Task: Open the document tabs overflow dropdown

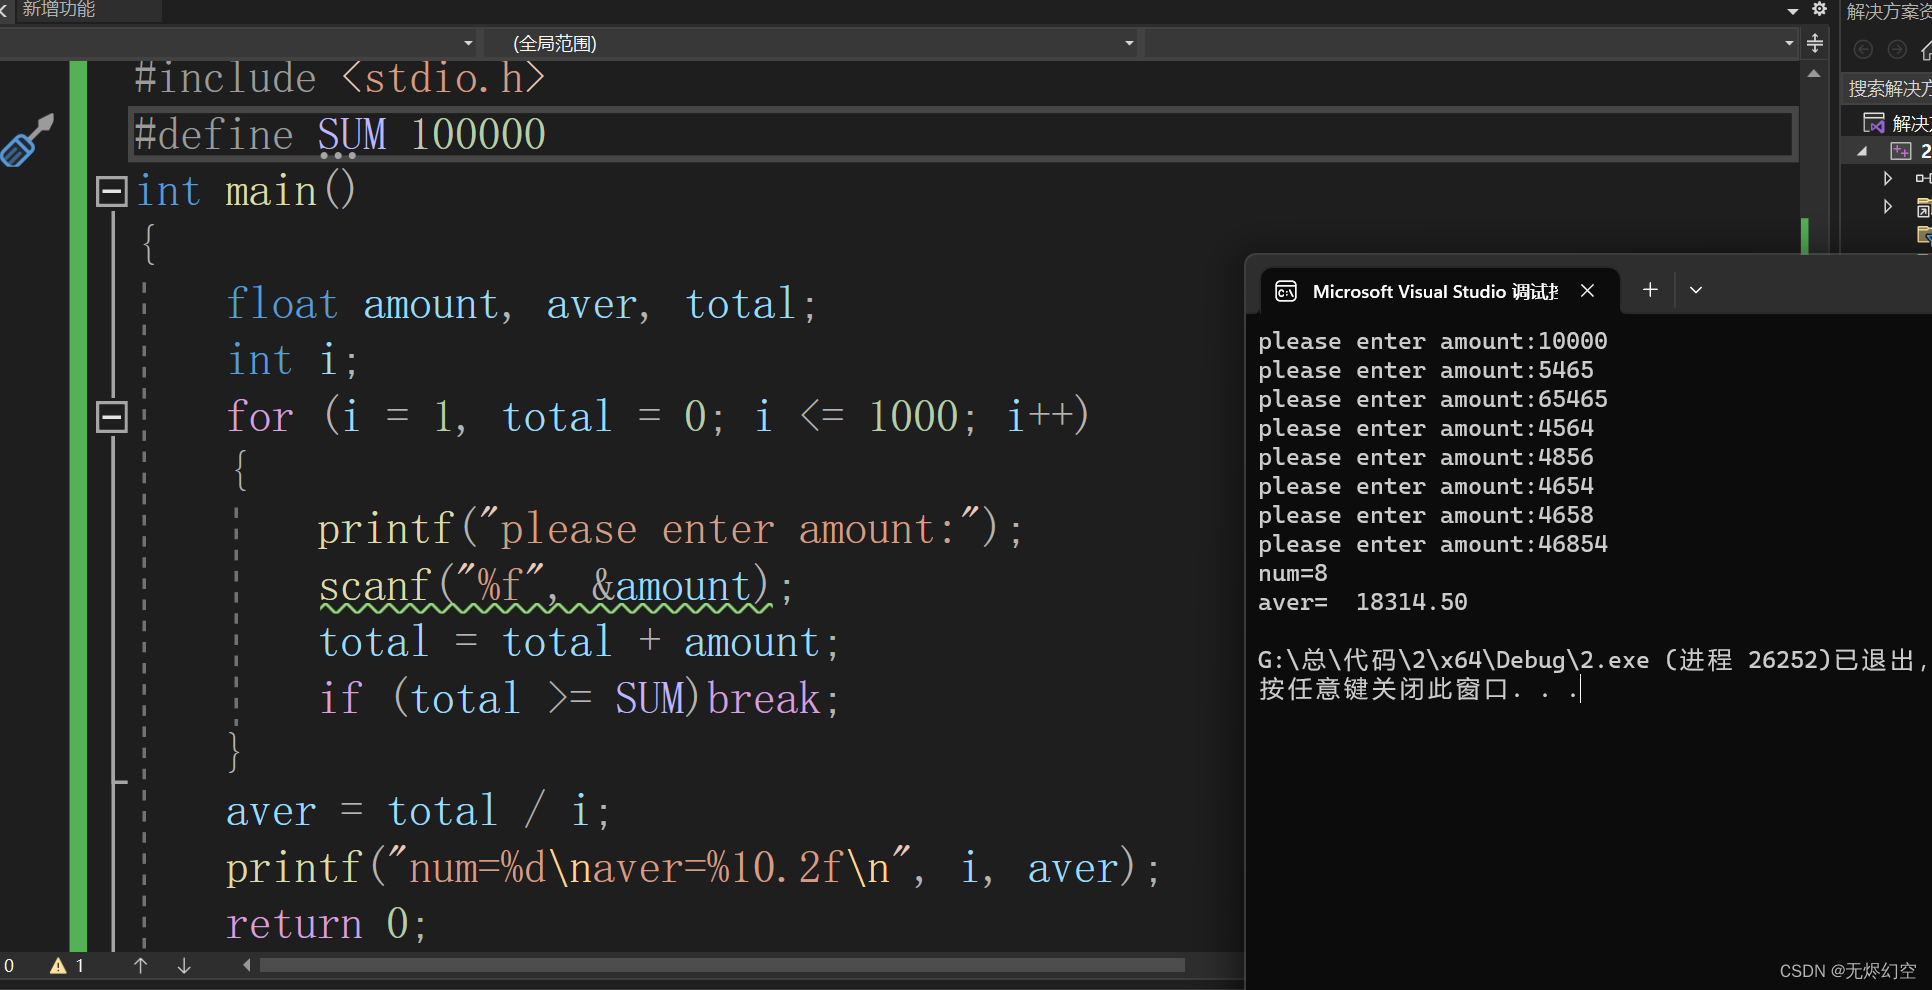Action: [x=1793, y=11]
